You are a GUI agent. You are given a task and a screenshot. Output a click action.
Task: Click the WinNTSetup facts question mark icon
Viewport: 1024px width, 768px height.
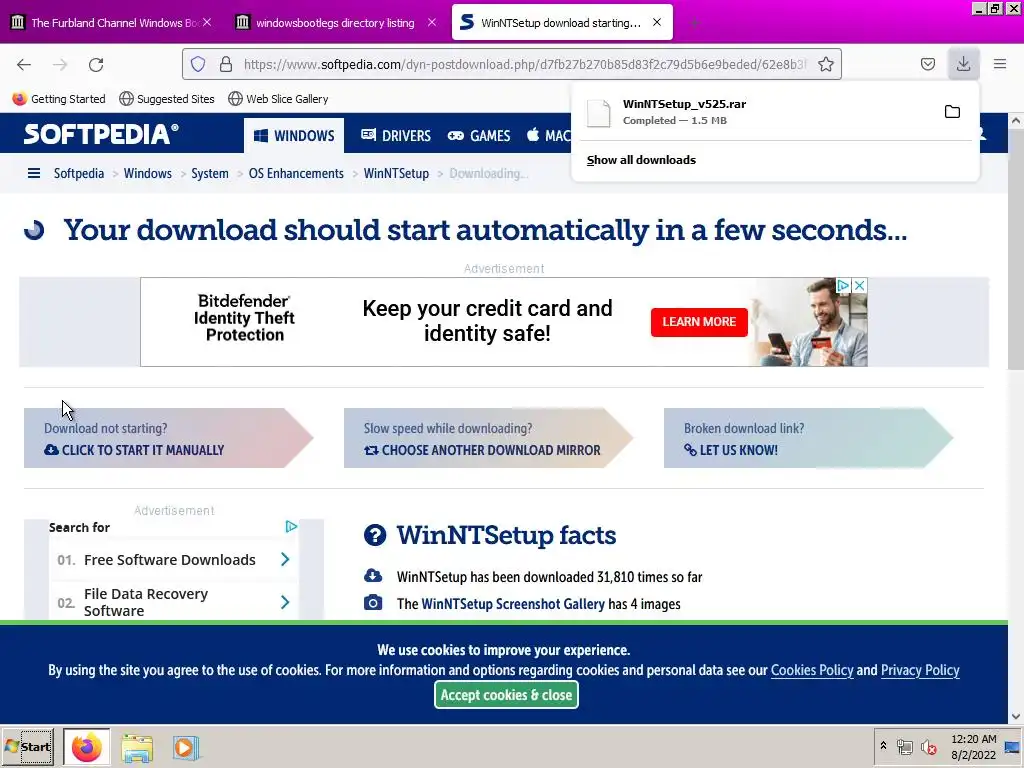[x=375, y=535]
